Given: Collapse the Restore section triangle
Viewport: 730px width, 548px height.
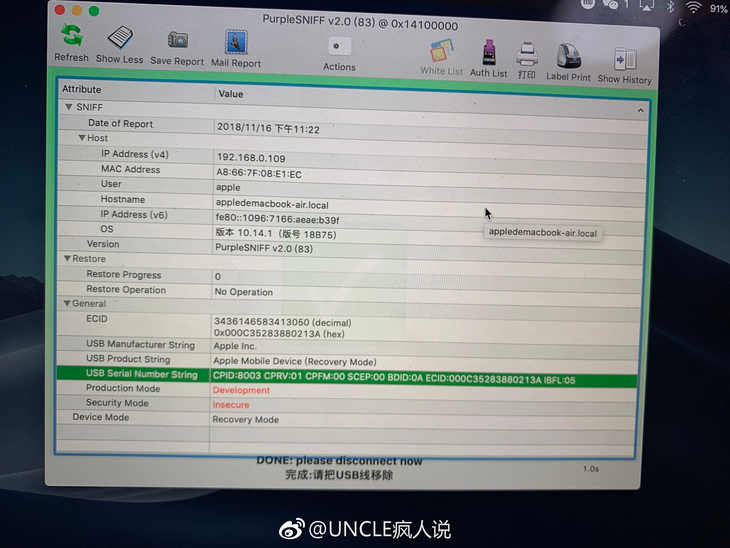Looking at the screenshot, I should [66, 259].
